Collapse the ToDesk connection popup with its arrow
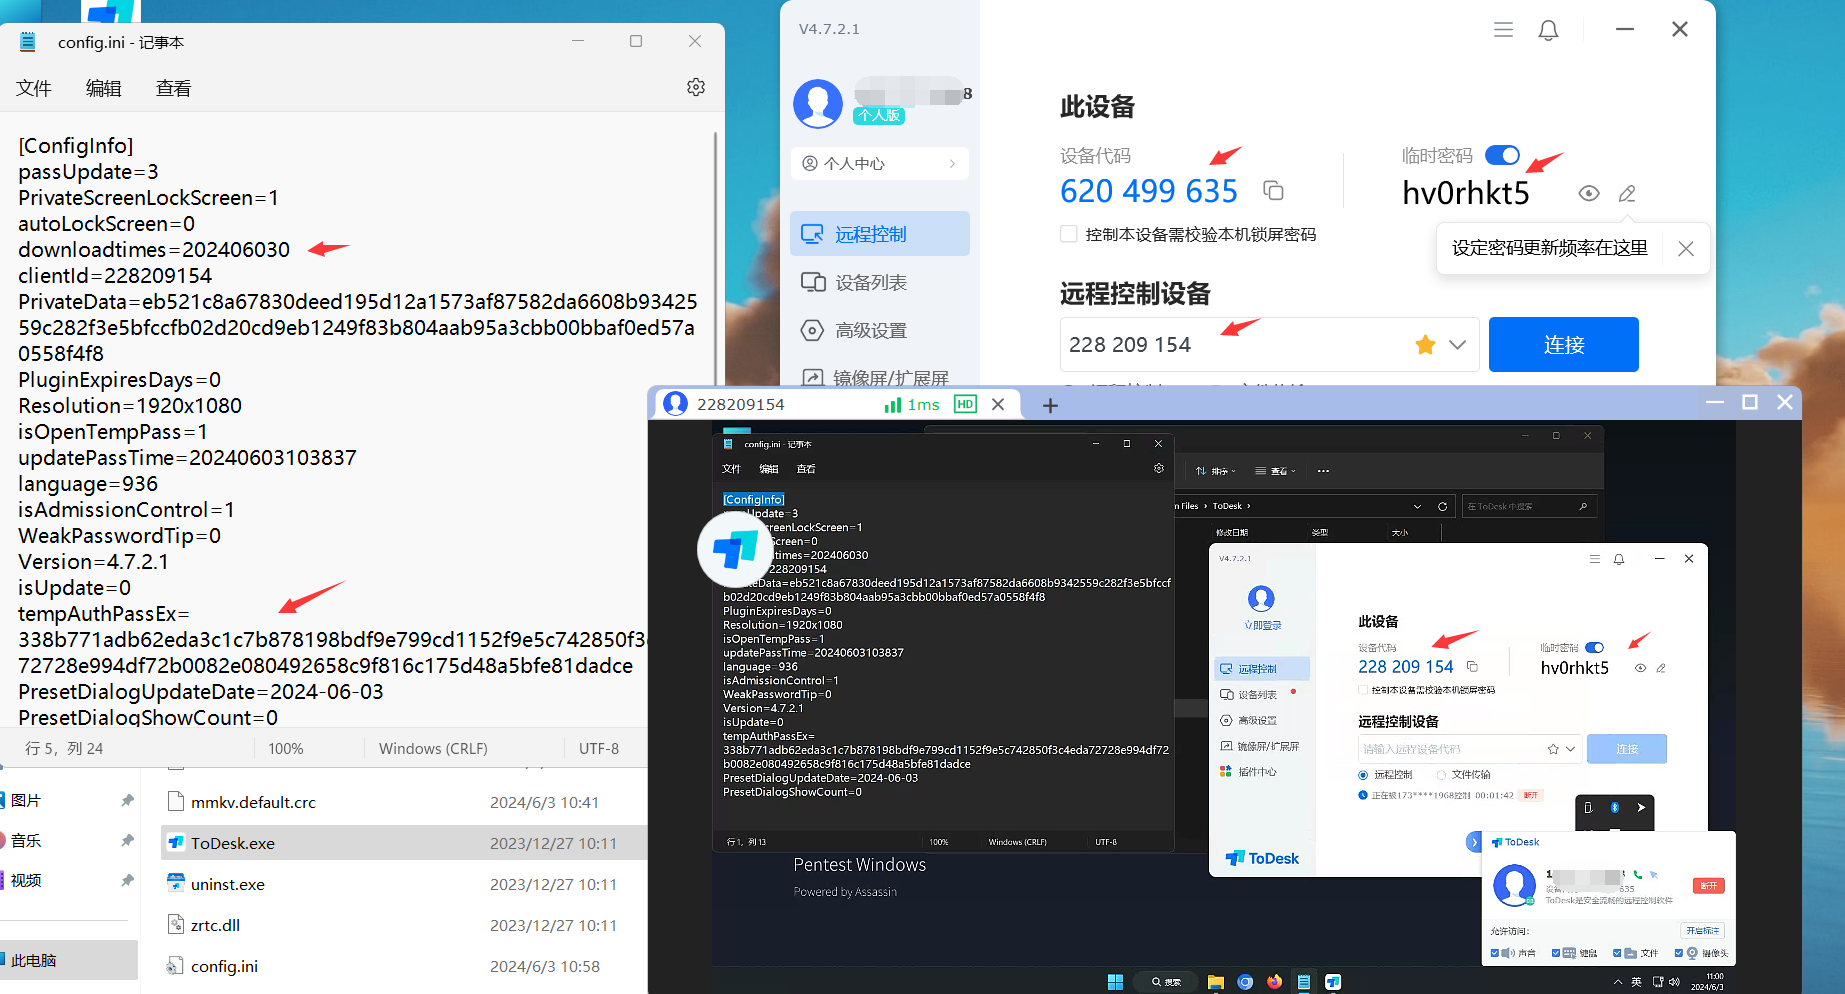 [x=1474, y=842]
